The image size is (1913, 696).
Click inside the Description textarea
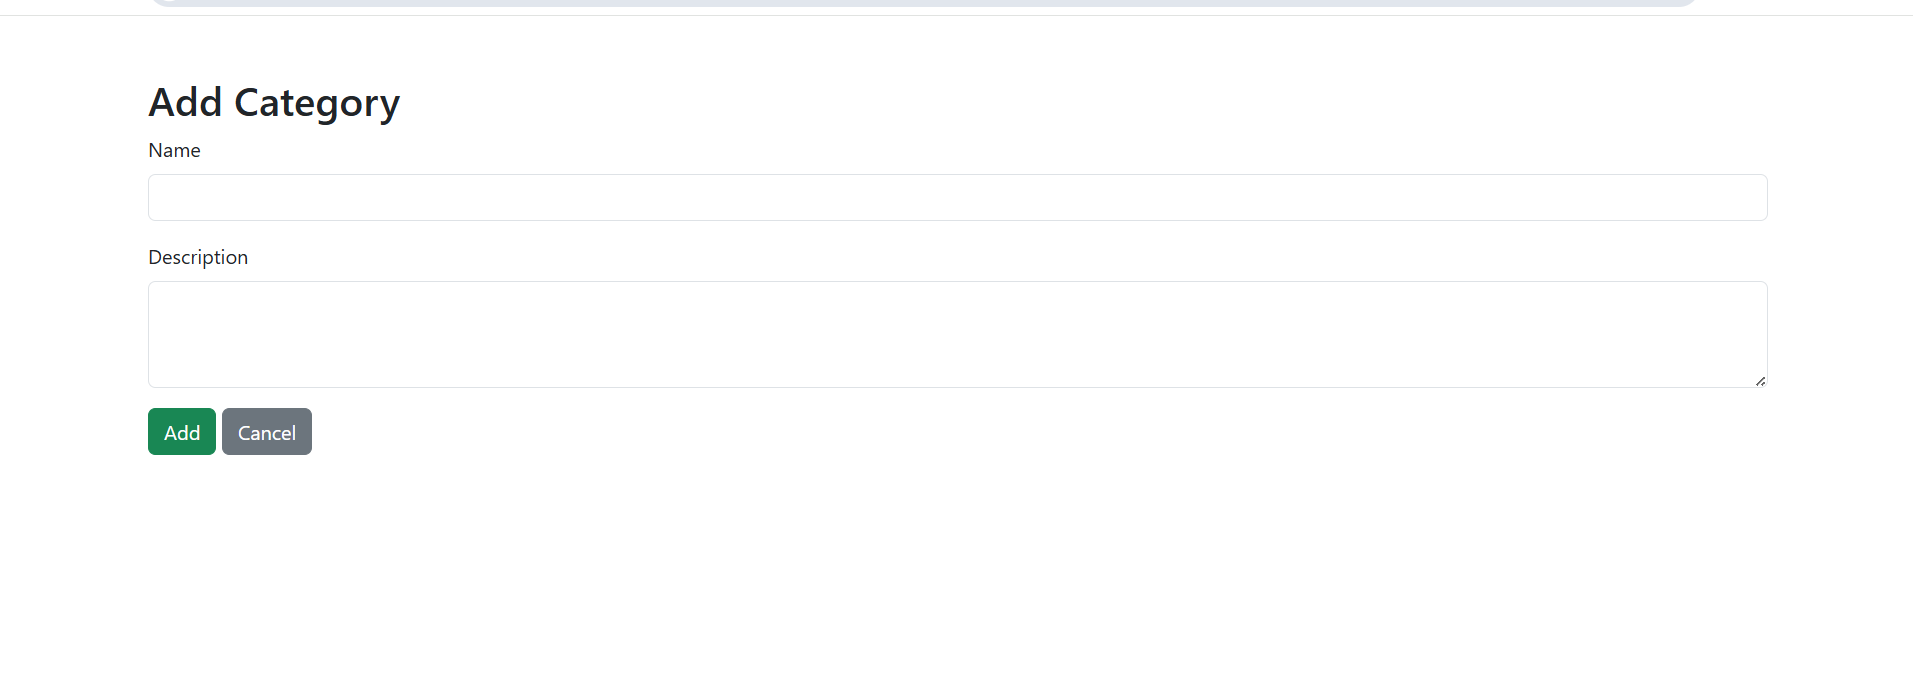(957, 334)
